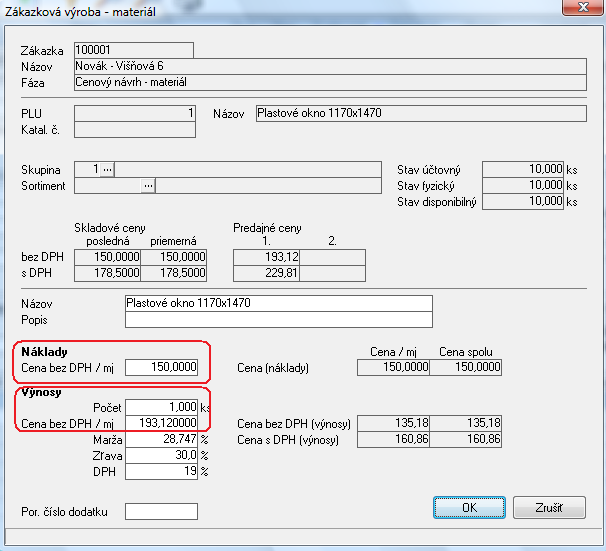The width and height of the screenshot is (606, 551).
Task: Edit the Výnosy Cena bez DPH field
Action: (x=162, y=424)
